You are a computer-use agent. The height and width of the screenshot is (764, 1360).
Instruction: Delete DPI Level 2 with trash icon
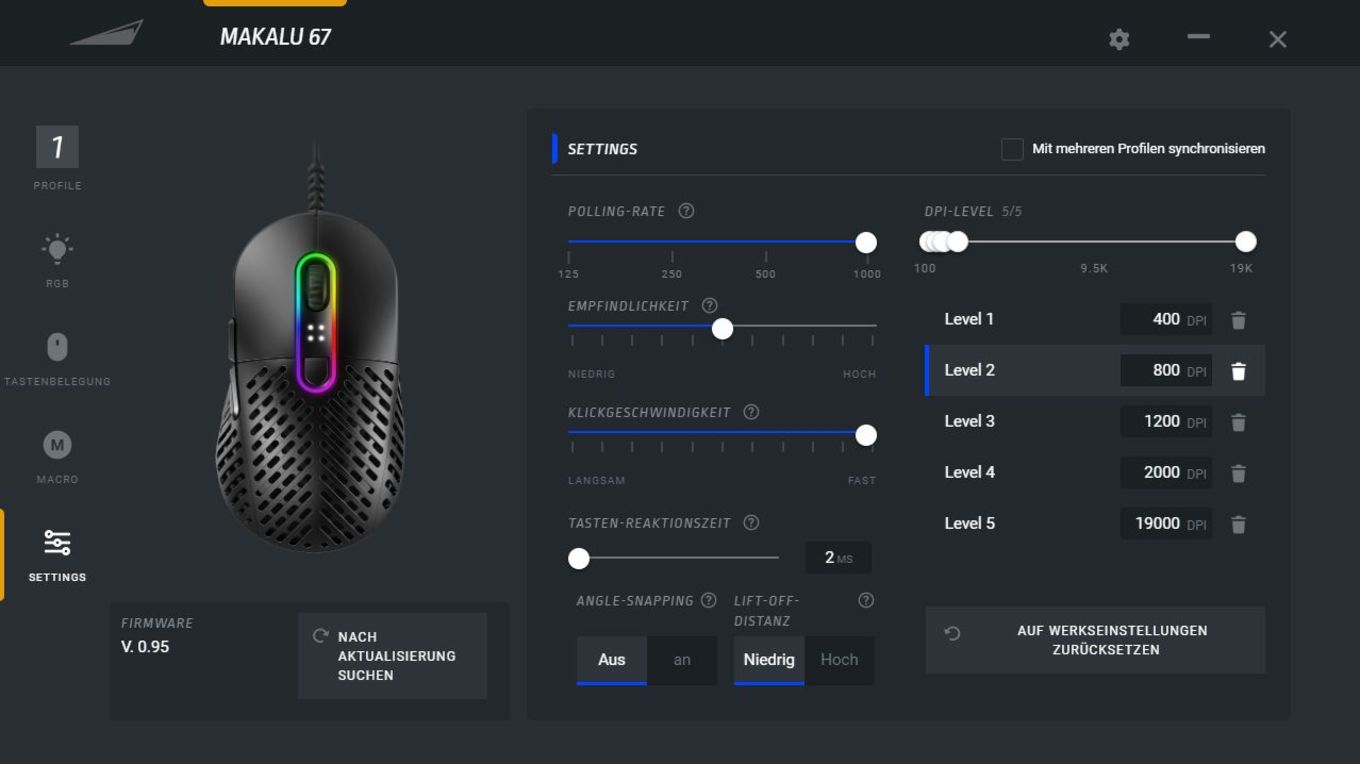[1238, 371]
